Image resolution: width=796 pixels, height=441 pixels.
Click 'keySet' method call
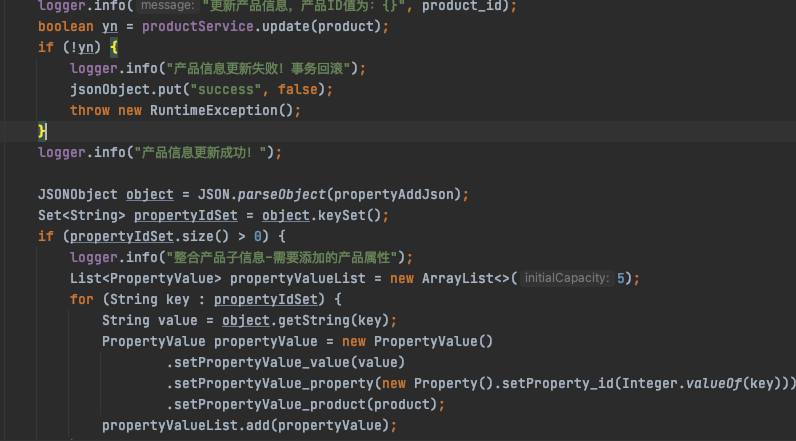point(342,215)
